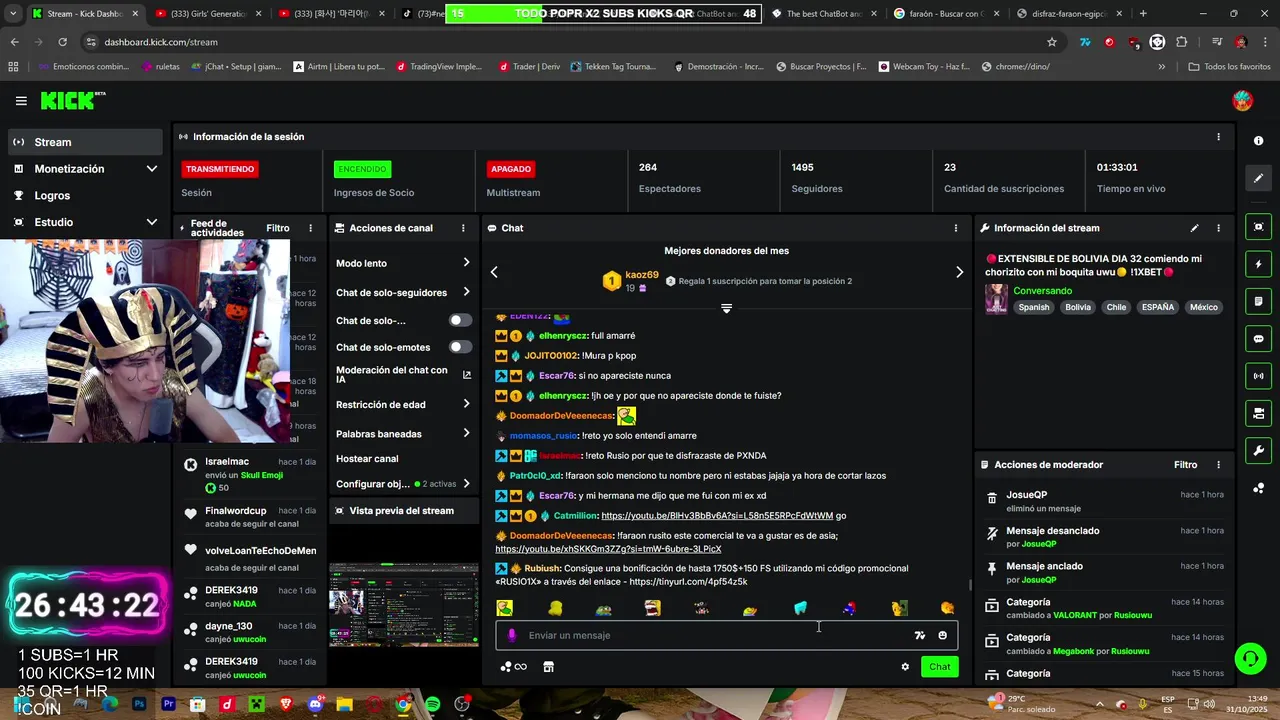Switch to the Girls' Generation YouTube tab
The image size is (1280, 720).
(x=207, y=14)
